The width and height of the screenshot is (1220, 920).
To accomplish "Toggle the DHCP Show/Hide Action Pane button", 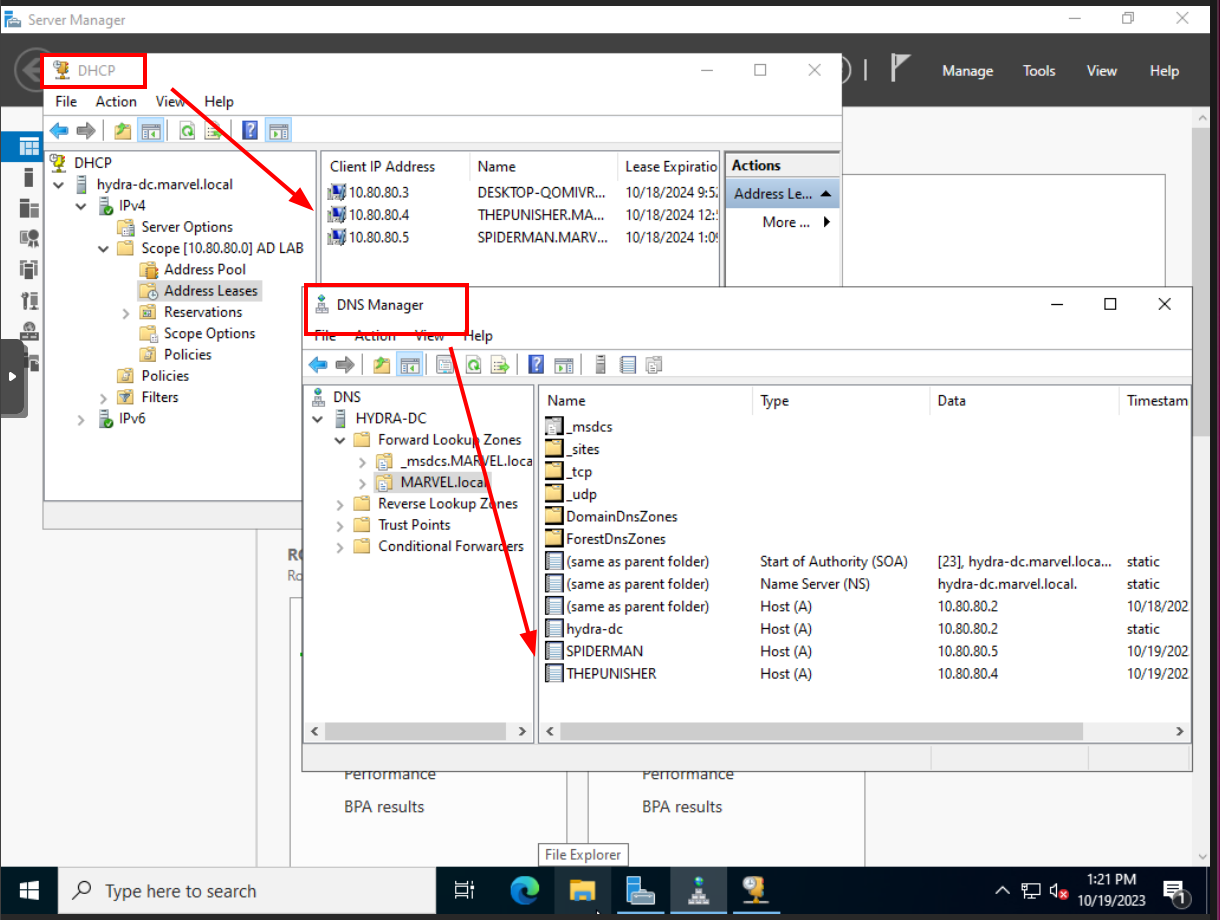I will [279, 130].
